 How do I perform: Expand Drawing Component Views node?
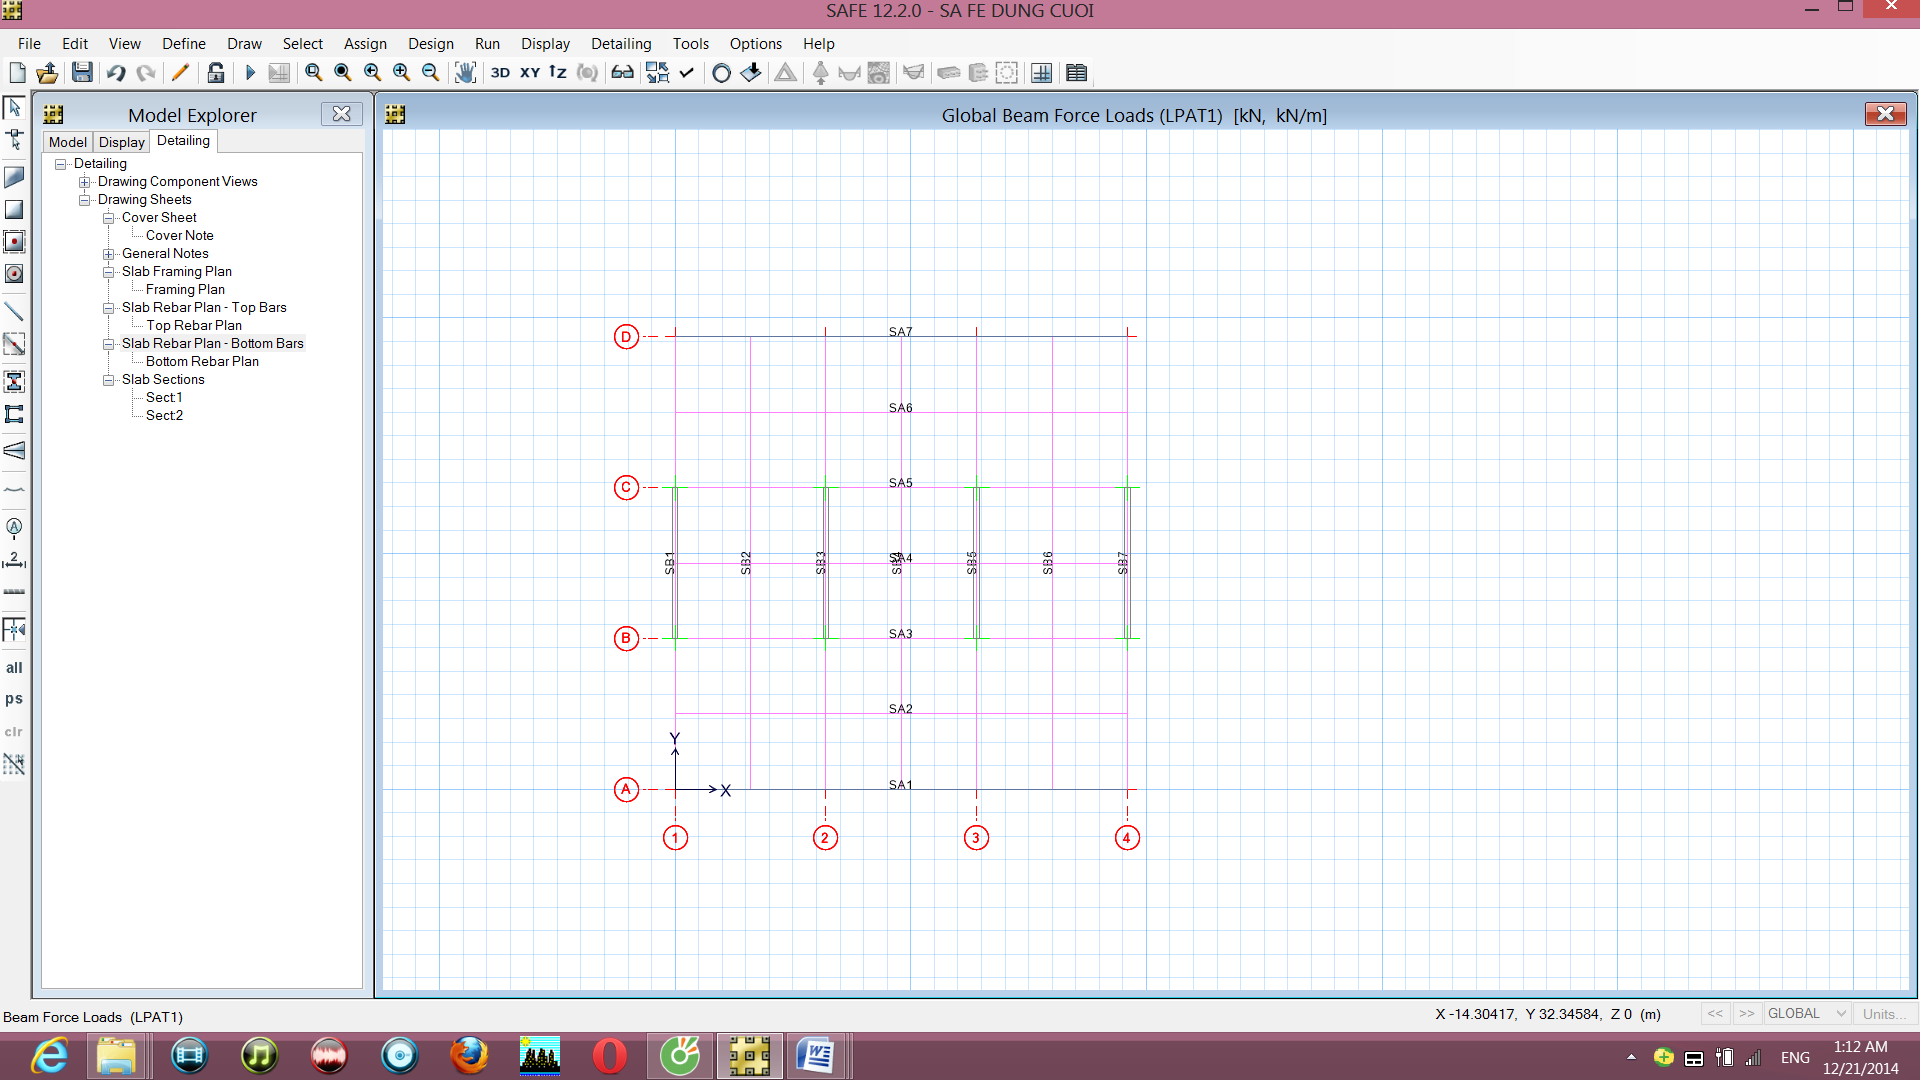point(85,182)
